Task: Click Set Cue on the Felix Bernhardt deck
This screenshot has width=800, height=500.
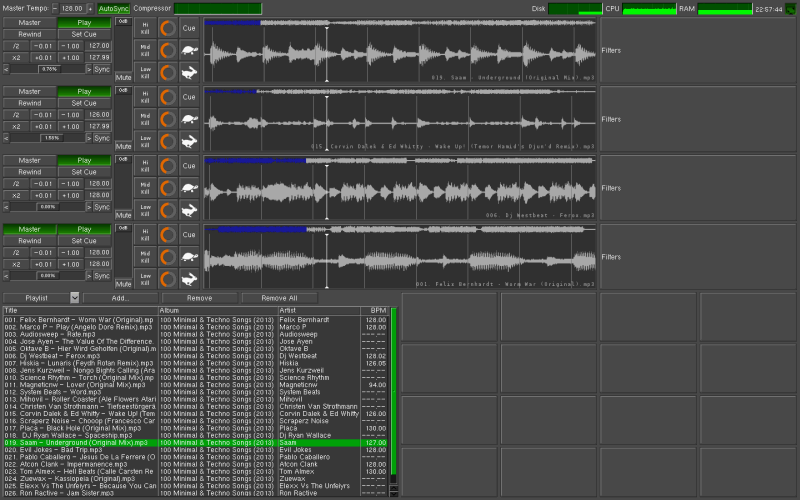Action: point(84,241)
